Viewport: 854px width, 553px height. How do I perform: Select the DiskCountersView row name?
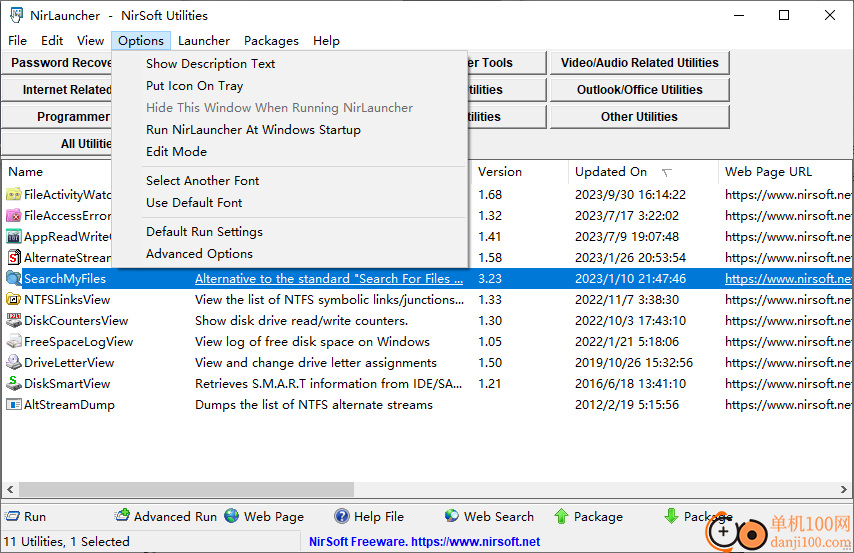click(x=76, y=321)
